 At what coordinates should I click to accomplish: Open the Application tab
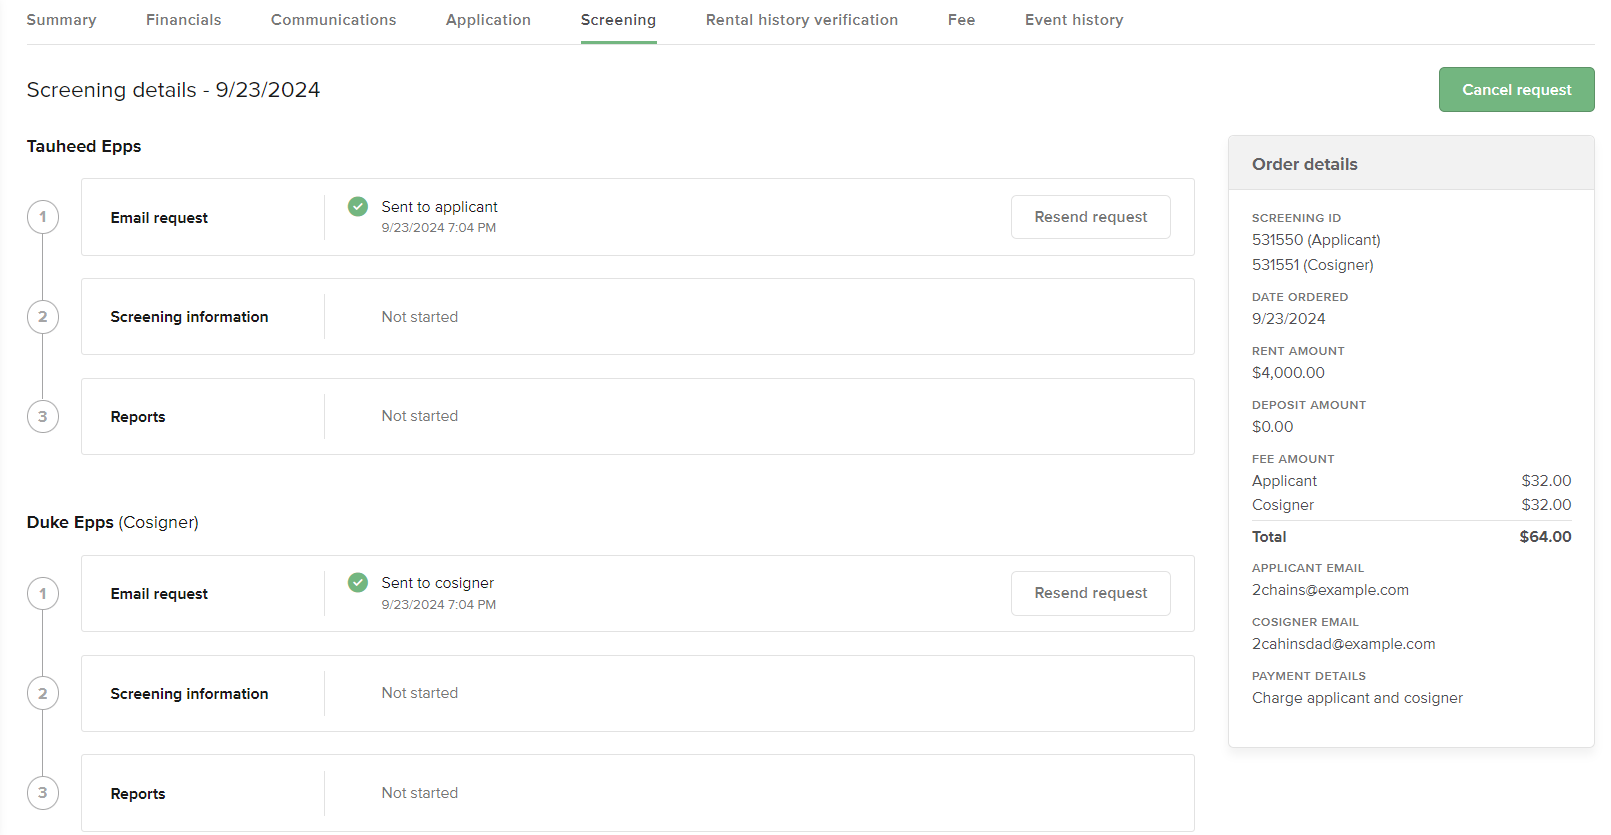[488, 20]
